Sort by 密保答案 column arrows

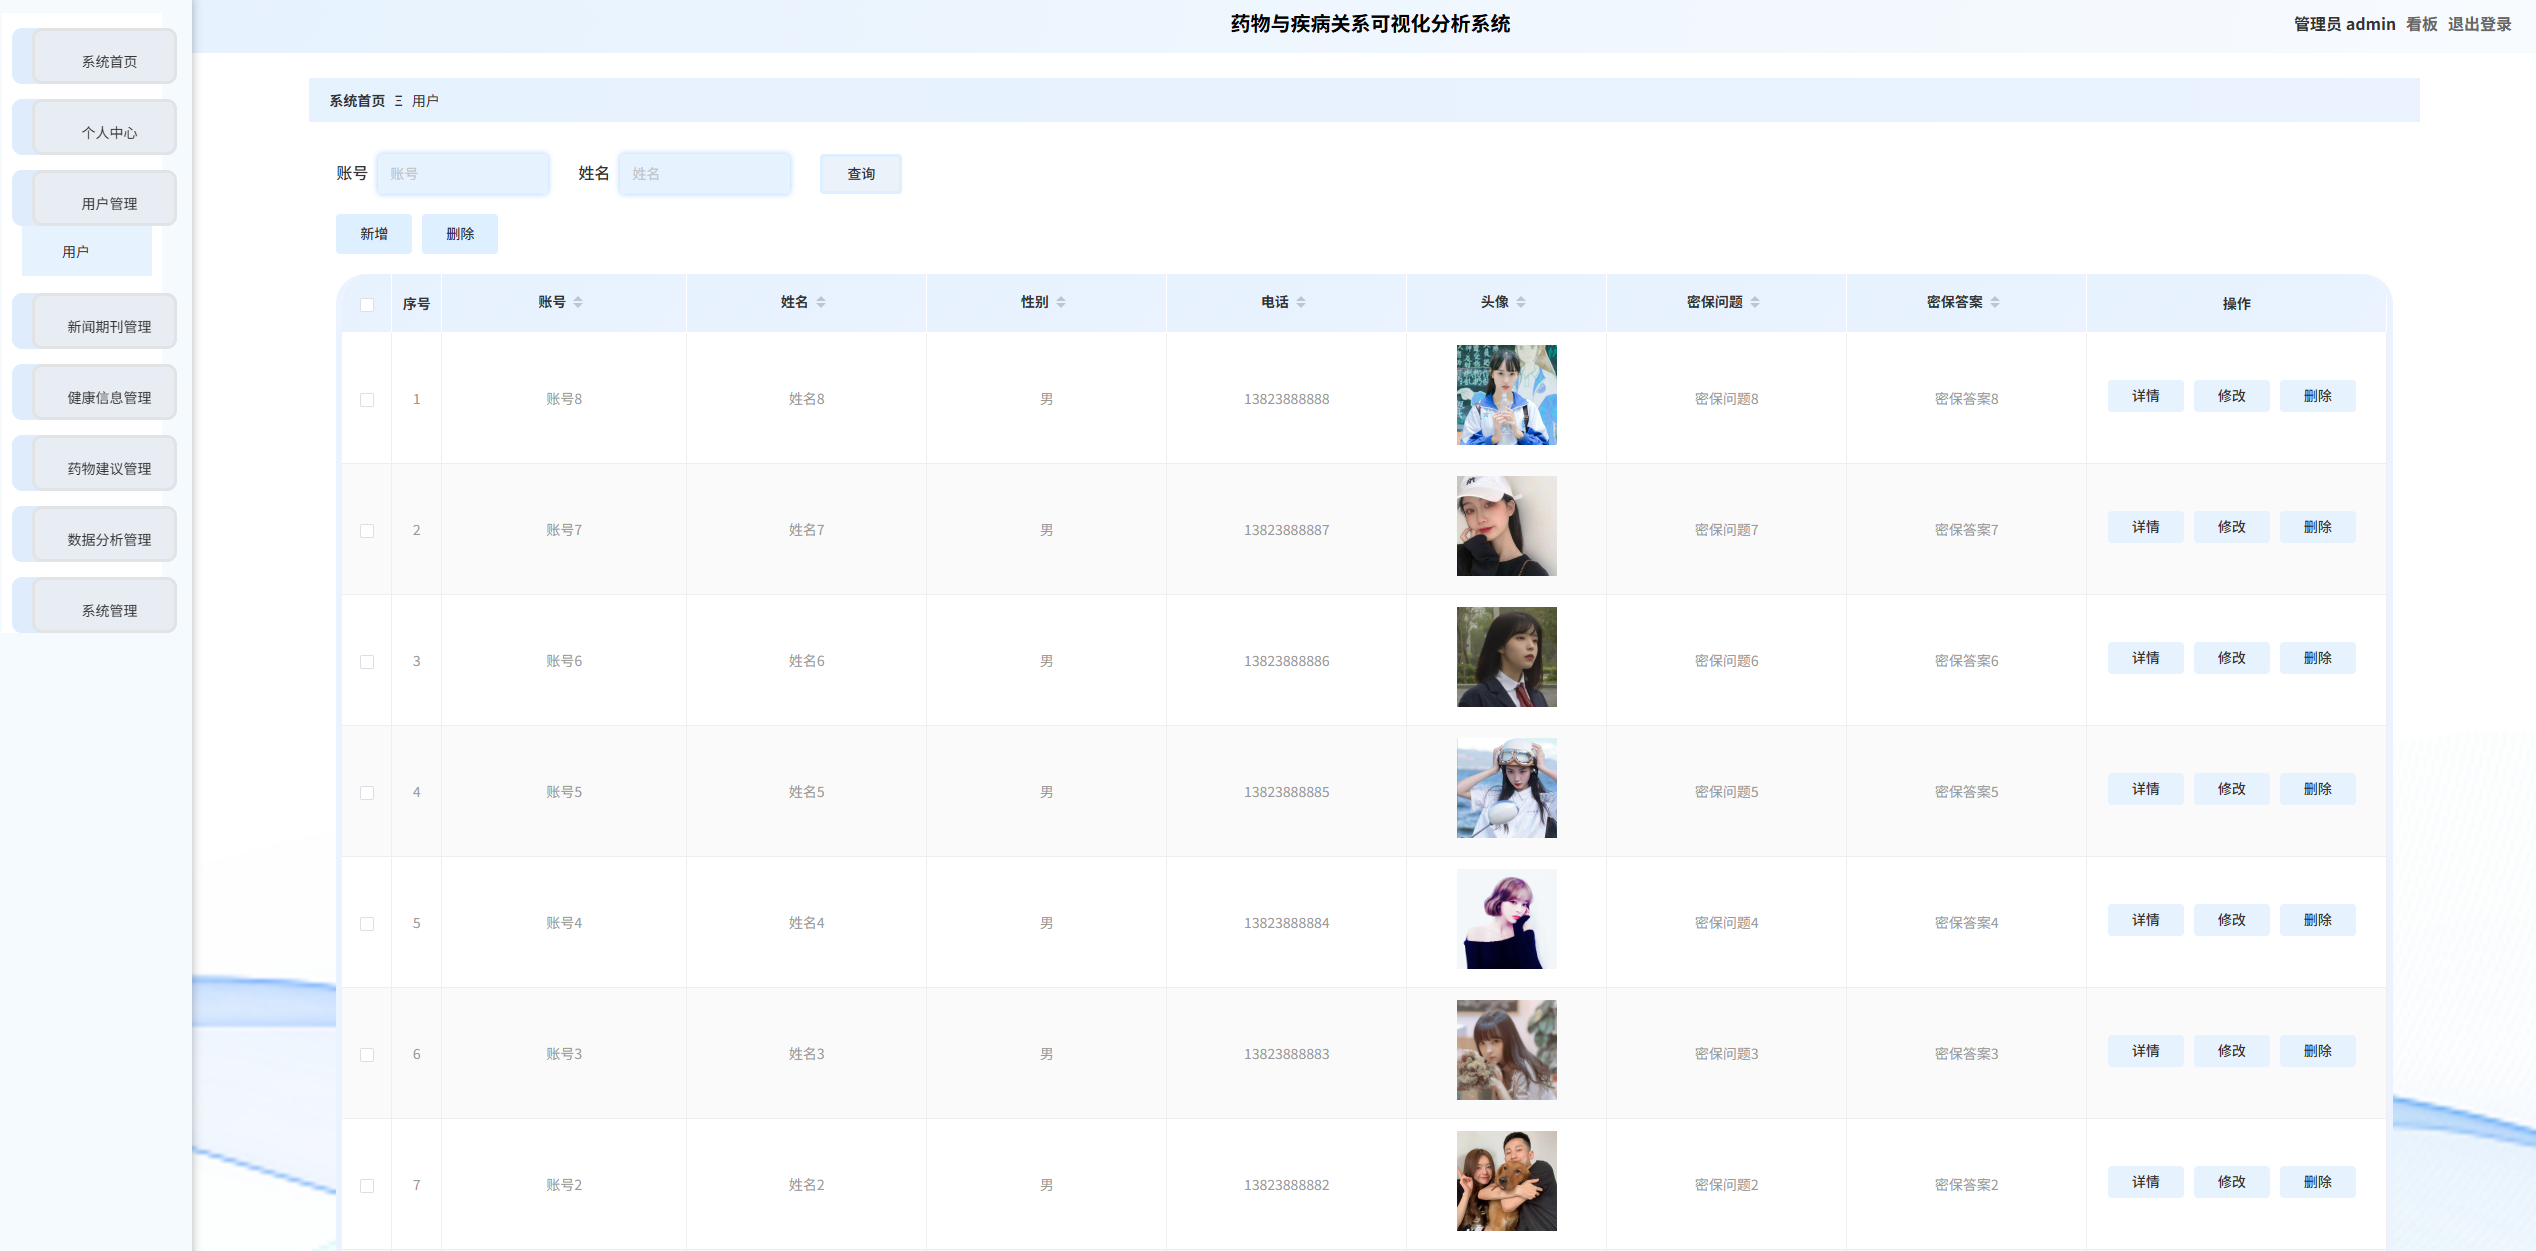point(1995,302)
